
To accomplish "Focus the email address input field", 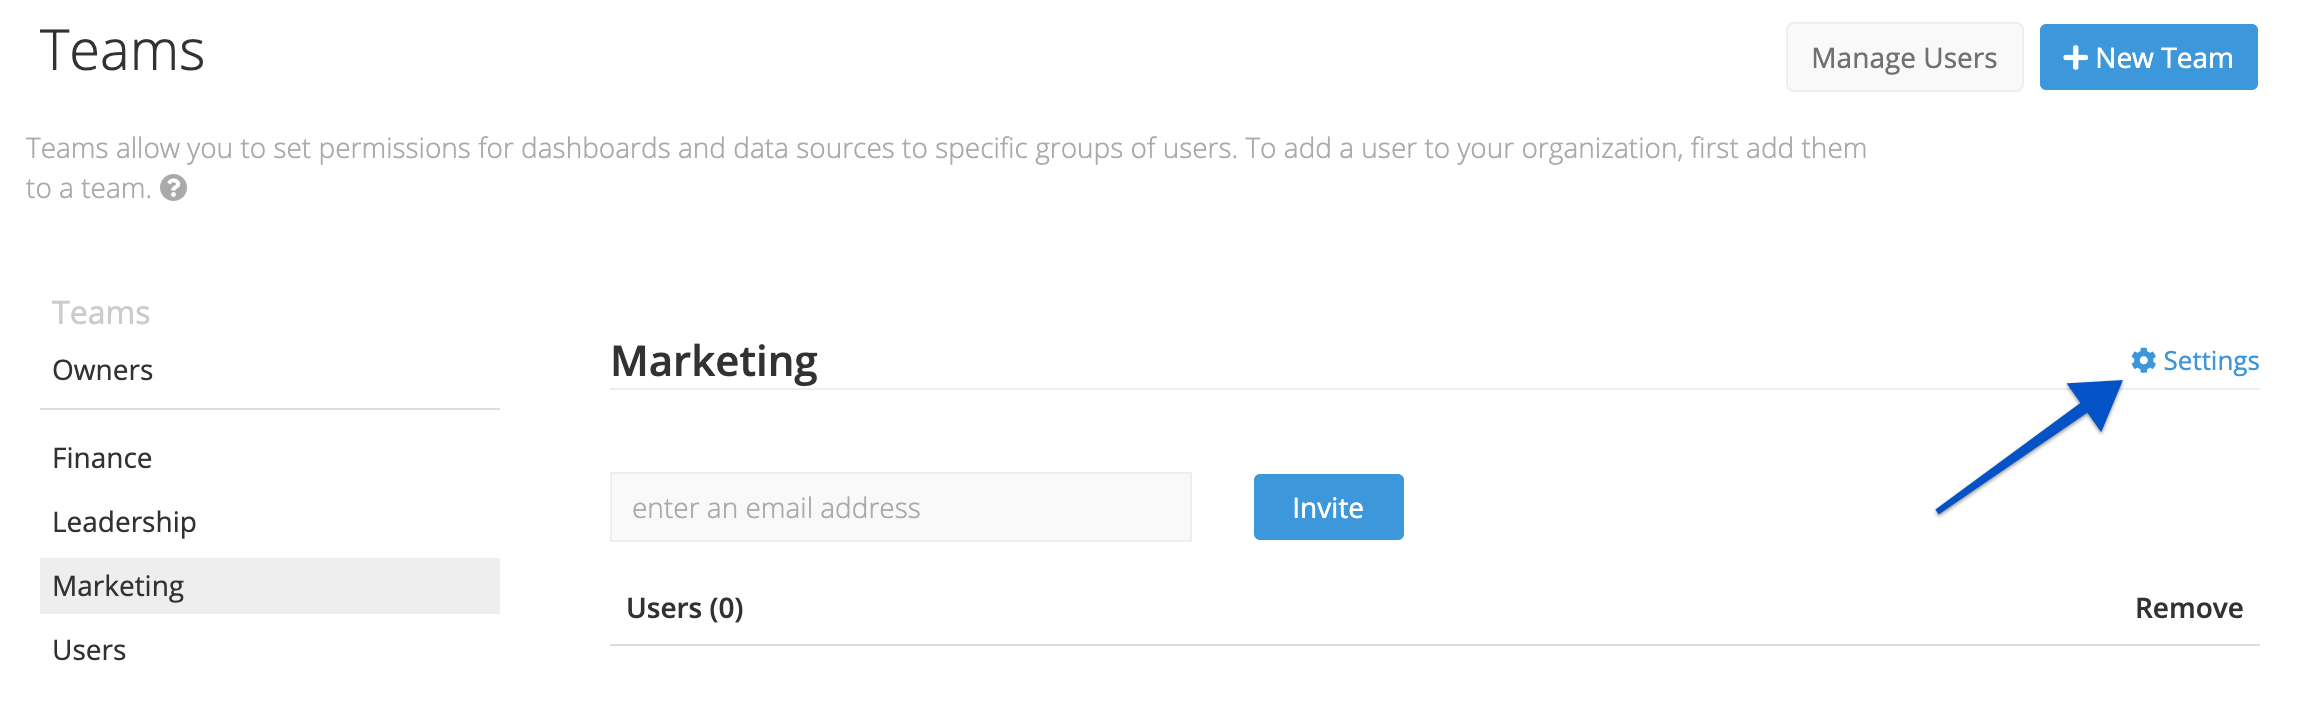I will (900, 507).
